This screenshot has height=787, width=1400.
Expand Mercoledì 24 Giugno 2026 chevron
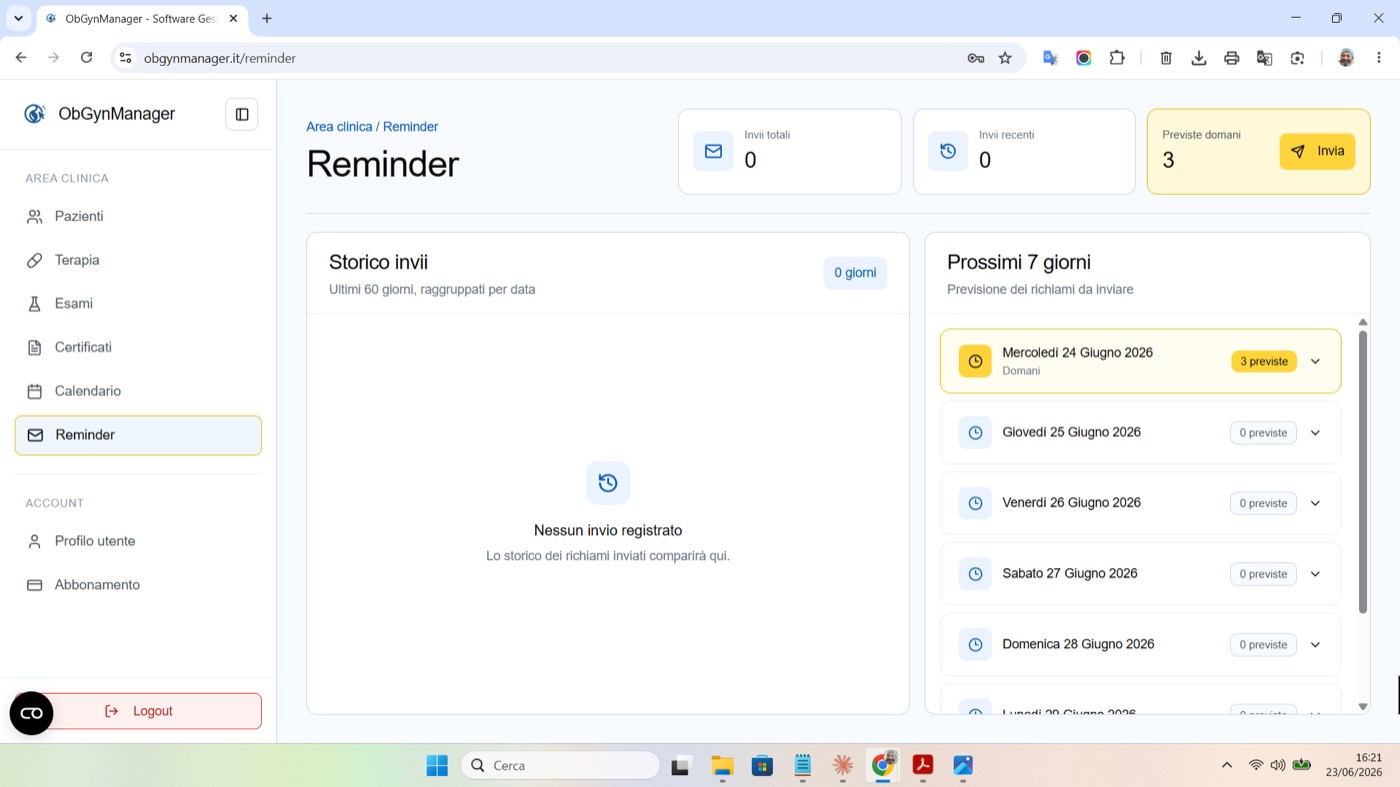pos(1315,361)
